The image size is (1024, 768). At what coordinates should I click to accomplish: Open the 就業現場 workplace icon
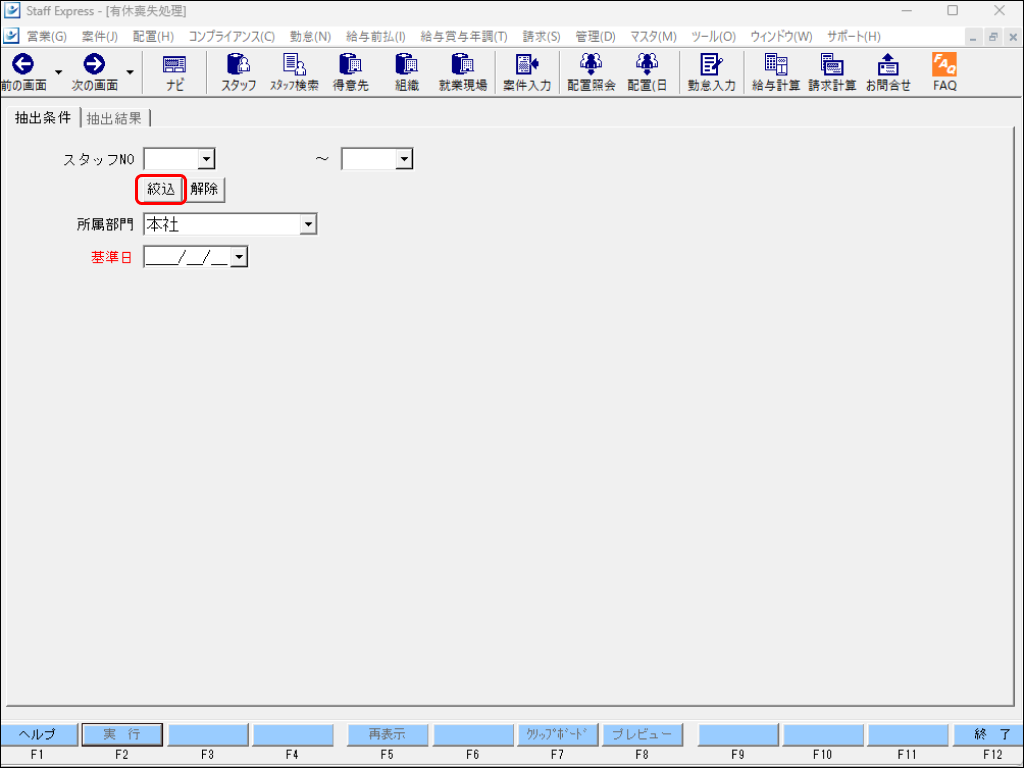coord(462,72)
